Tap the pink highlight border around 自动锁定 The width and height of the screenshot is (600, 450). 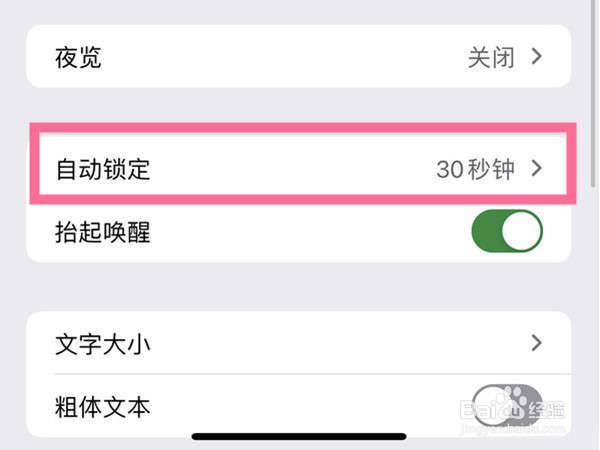point(298,128)
